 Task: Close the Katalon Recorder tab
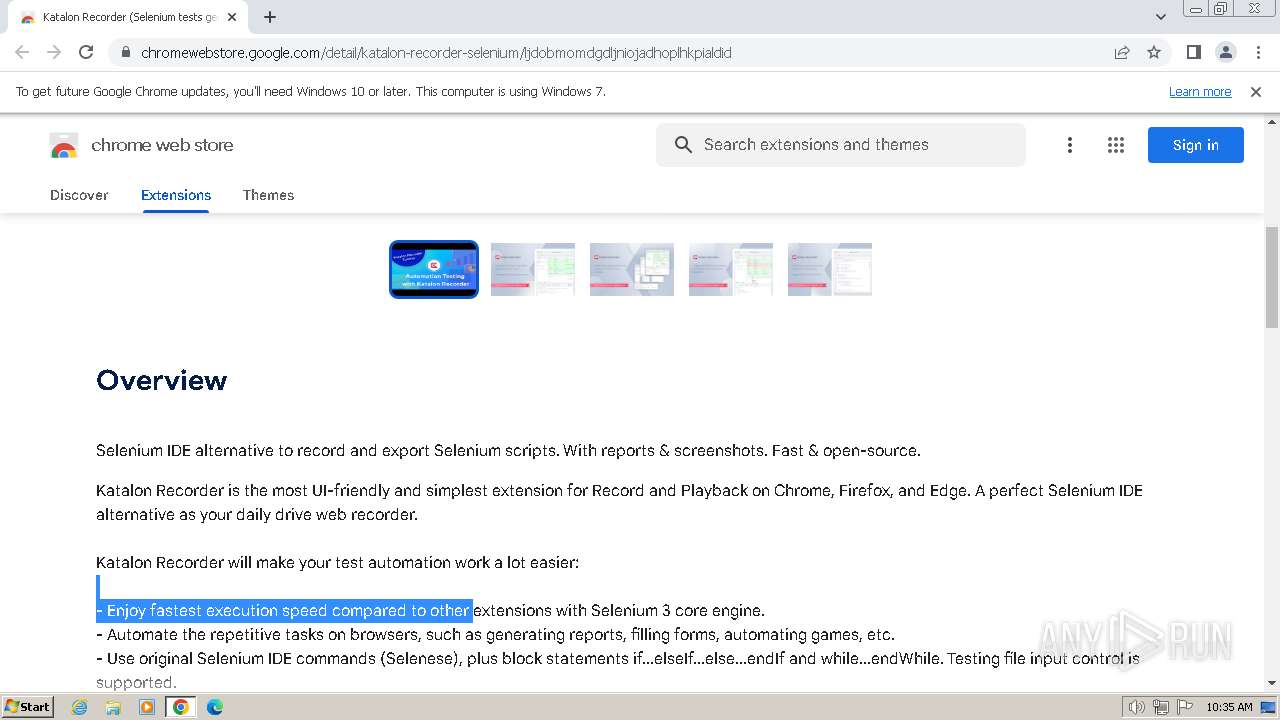point(232,17)
